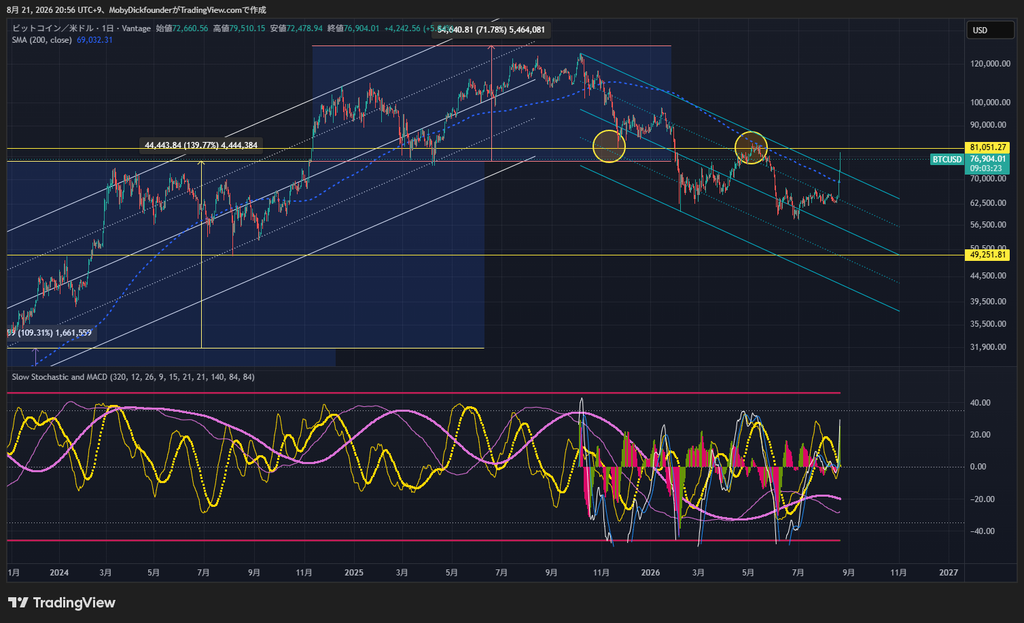Click the USD currency selector
The height and width of the screenshot is (623, 1024).
pyautogui.click(x=989, y=30)
